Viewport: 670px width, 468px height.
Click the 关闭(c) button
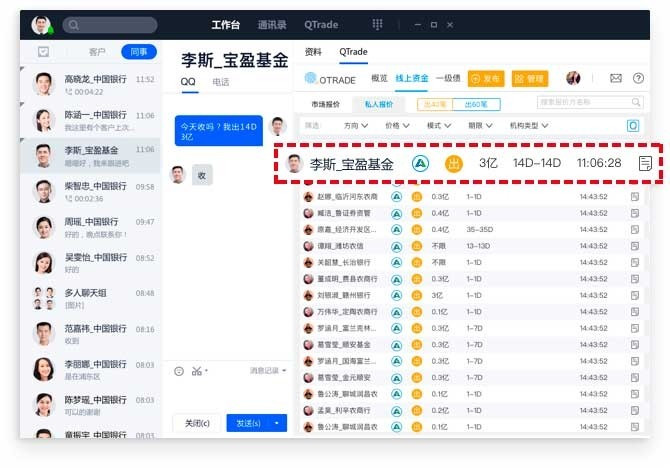[x=196, y=423]
